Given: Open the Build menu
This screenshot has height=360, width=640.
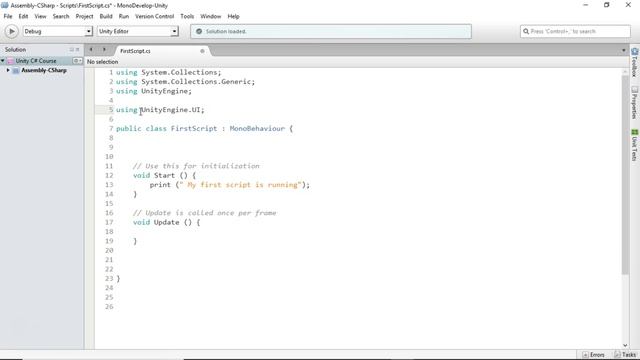Looking at the screenshot, I should point(106,16).
